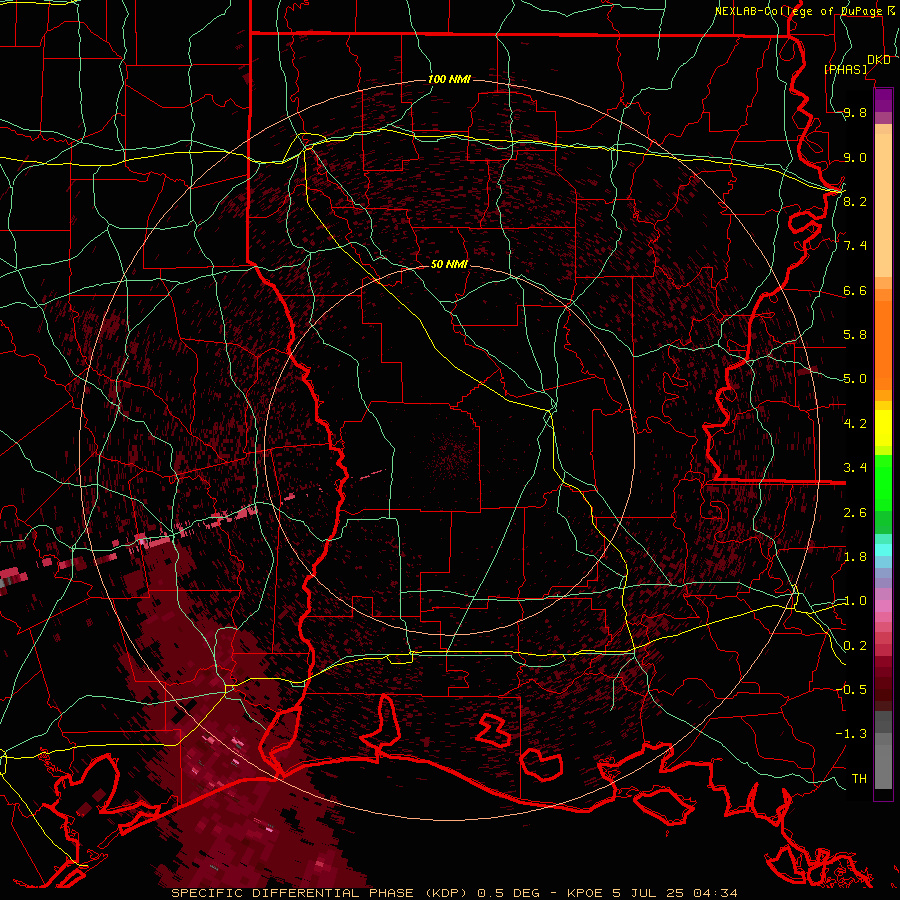
Task: Click the 8.2 value on the color scale
Action: tap(855, 201)
